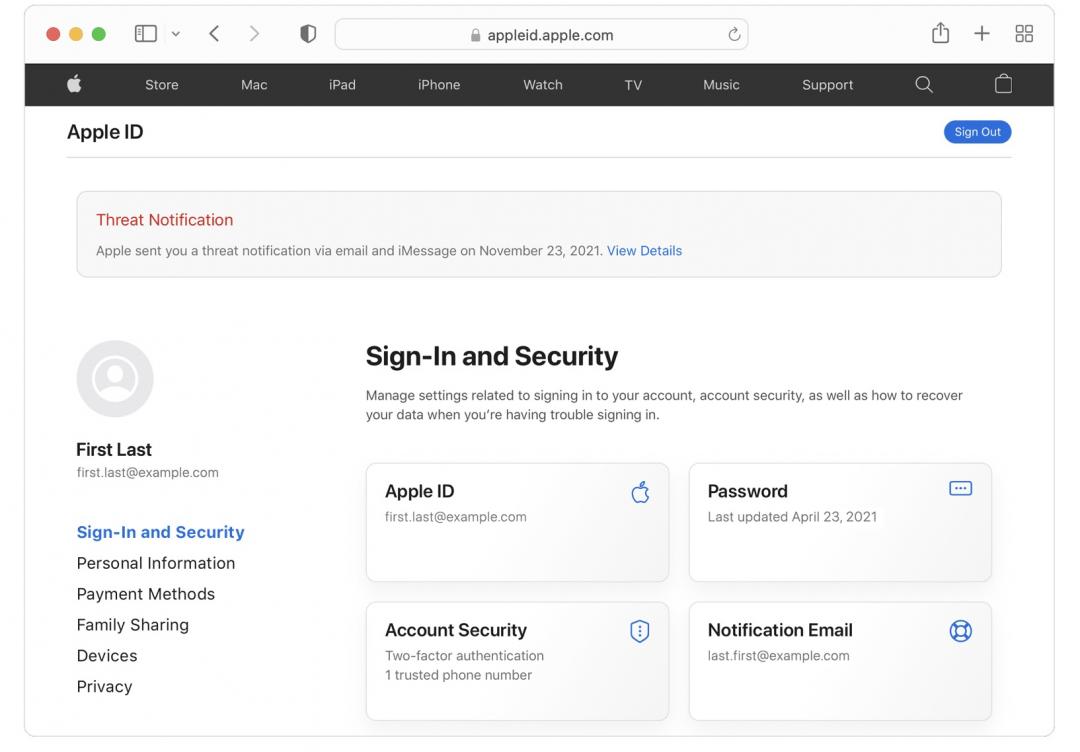Viewport: 1080px width, 752px height.
Task: Click the Sign Out button
Action: click(x=977, y=132)
